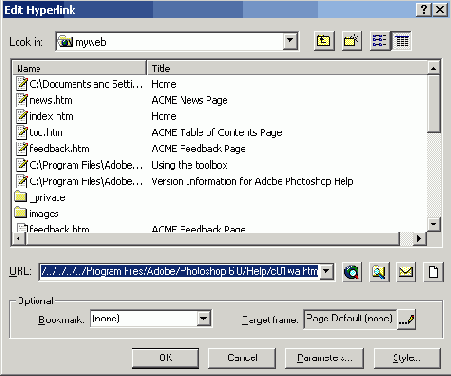451x376 pixels.
Task: Open the URL history dropdown arrow
Action: [326, 271]
